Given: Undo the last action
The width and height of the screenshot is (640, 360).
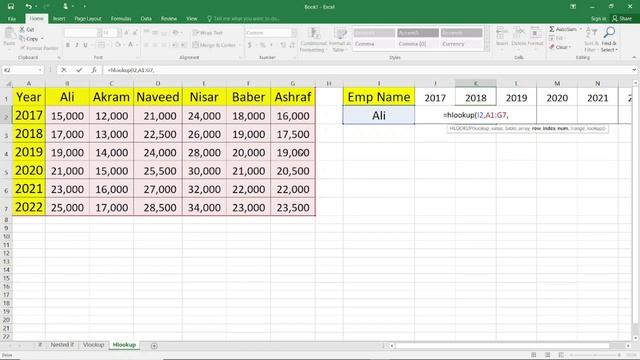Looking at the screenshot, I should click(x=28, y=6).
